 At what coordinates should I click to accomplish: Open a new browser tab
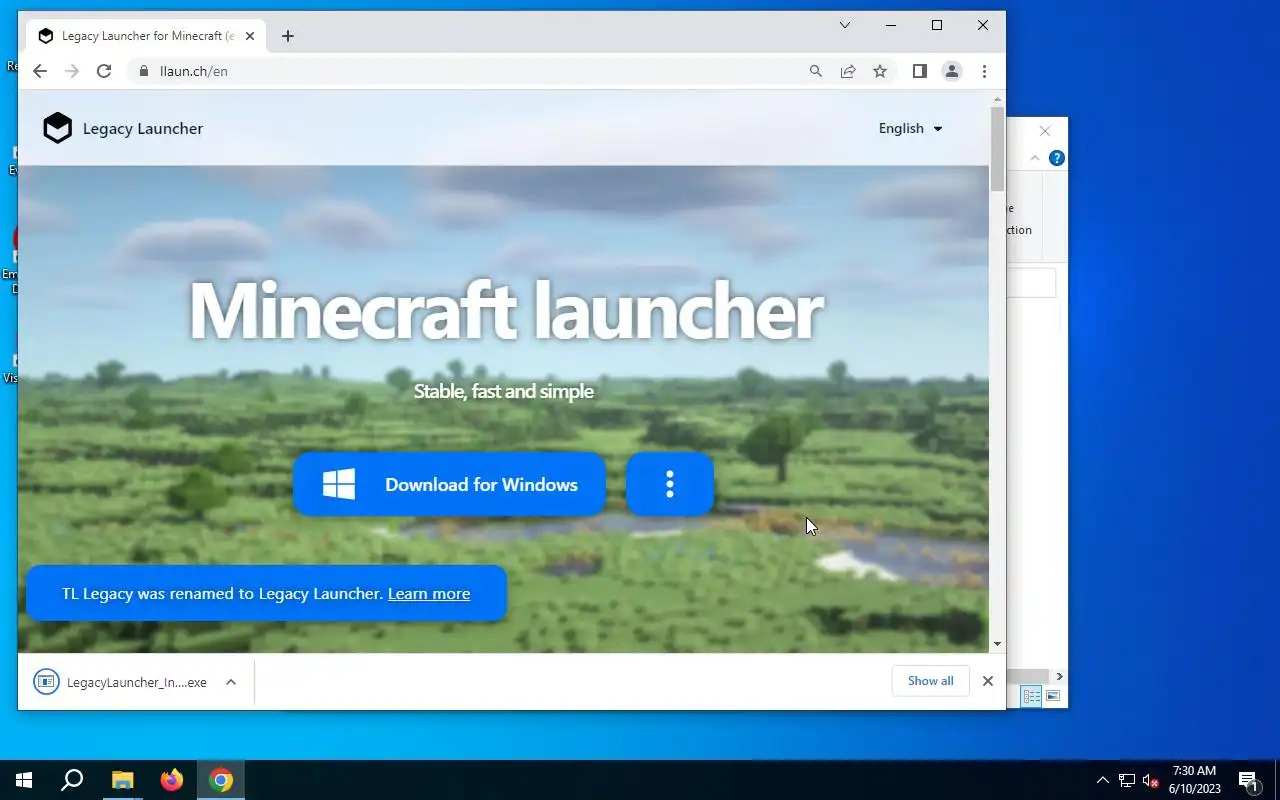point(288,36)
